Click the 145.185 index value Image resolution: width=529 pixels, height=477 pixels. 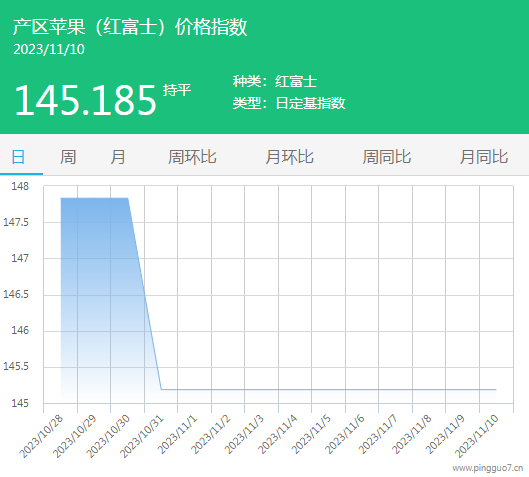[85, 100]
